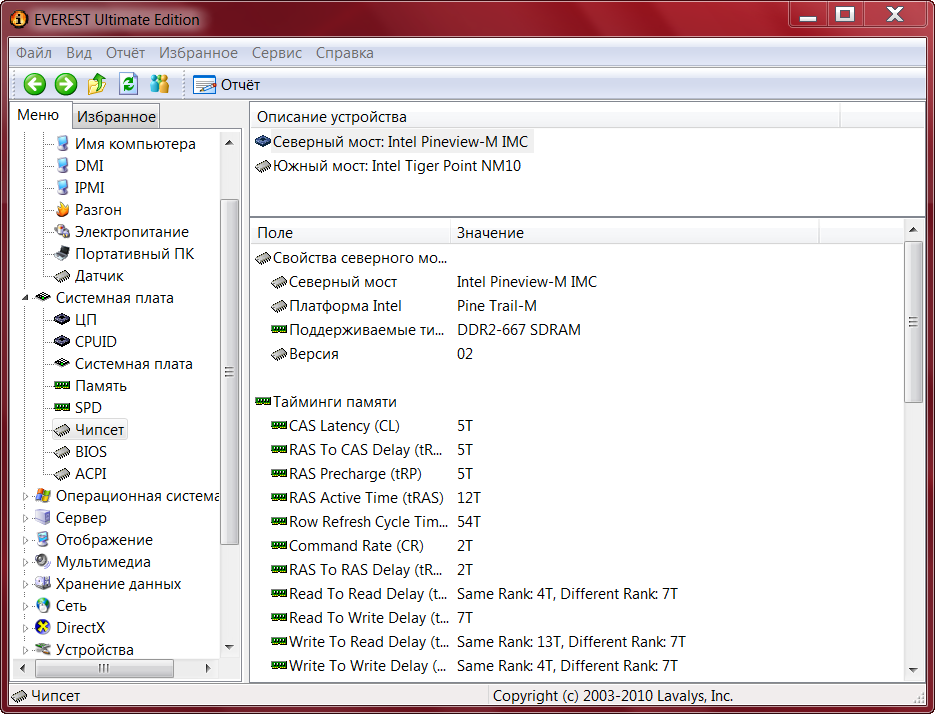This screenshot has width=935, height=714.
Task: Select Северный мост: Intel Pineview-M IMC device
Action: pyautogui.click(x=400, y=142)
